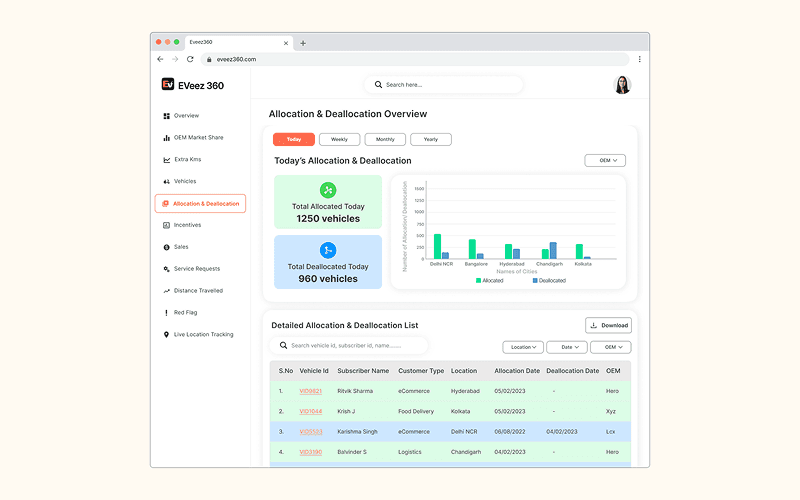Screen dimensions: 800x500
Task: Expand the OEM dropdown above the chart
Action: pyautogui.click(x=605, y=160)
